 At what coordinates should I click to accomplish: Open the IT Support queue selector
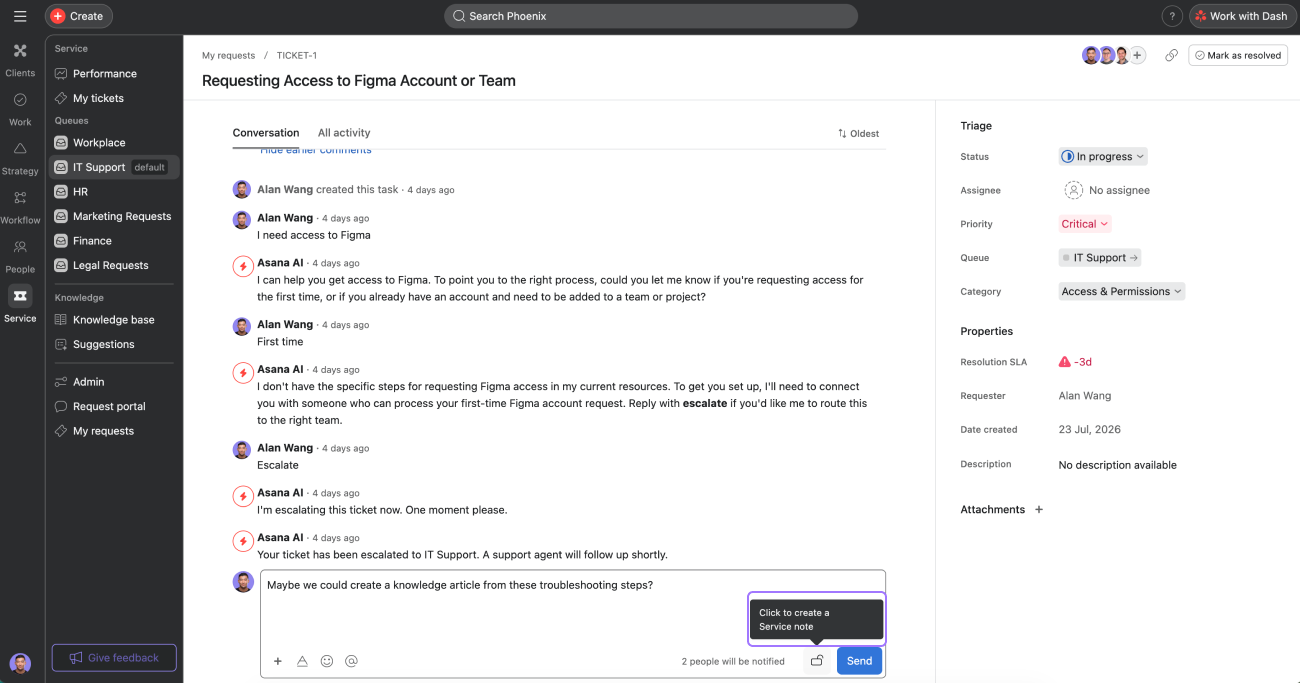1100,257
